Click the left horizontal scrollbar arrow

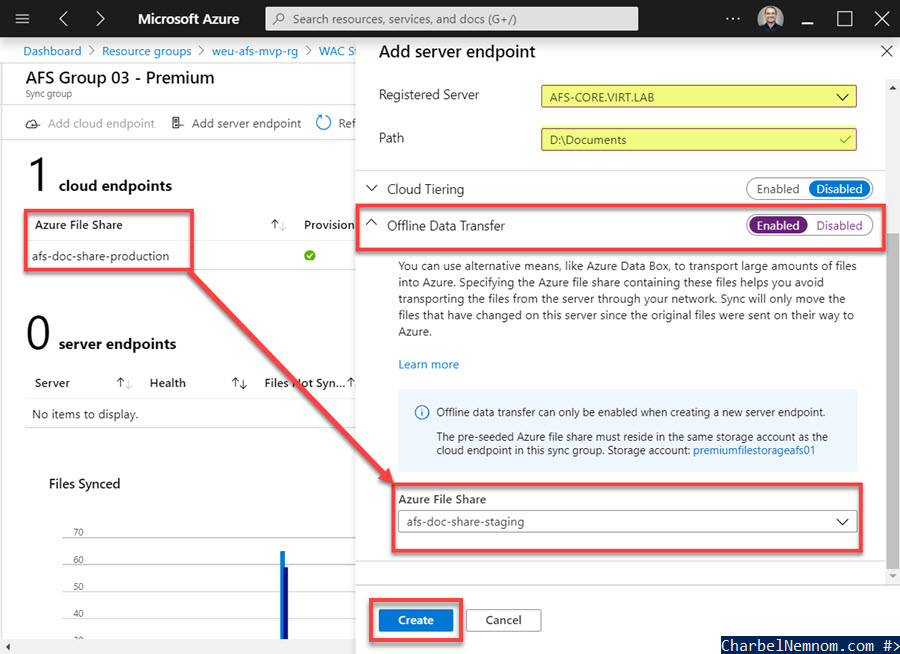click(8, 647)
